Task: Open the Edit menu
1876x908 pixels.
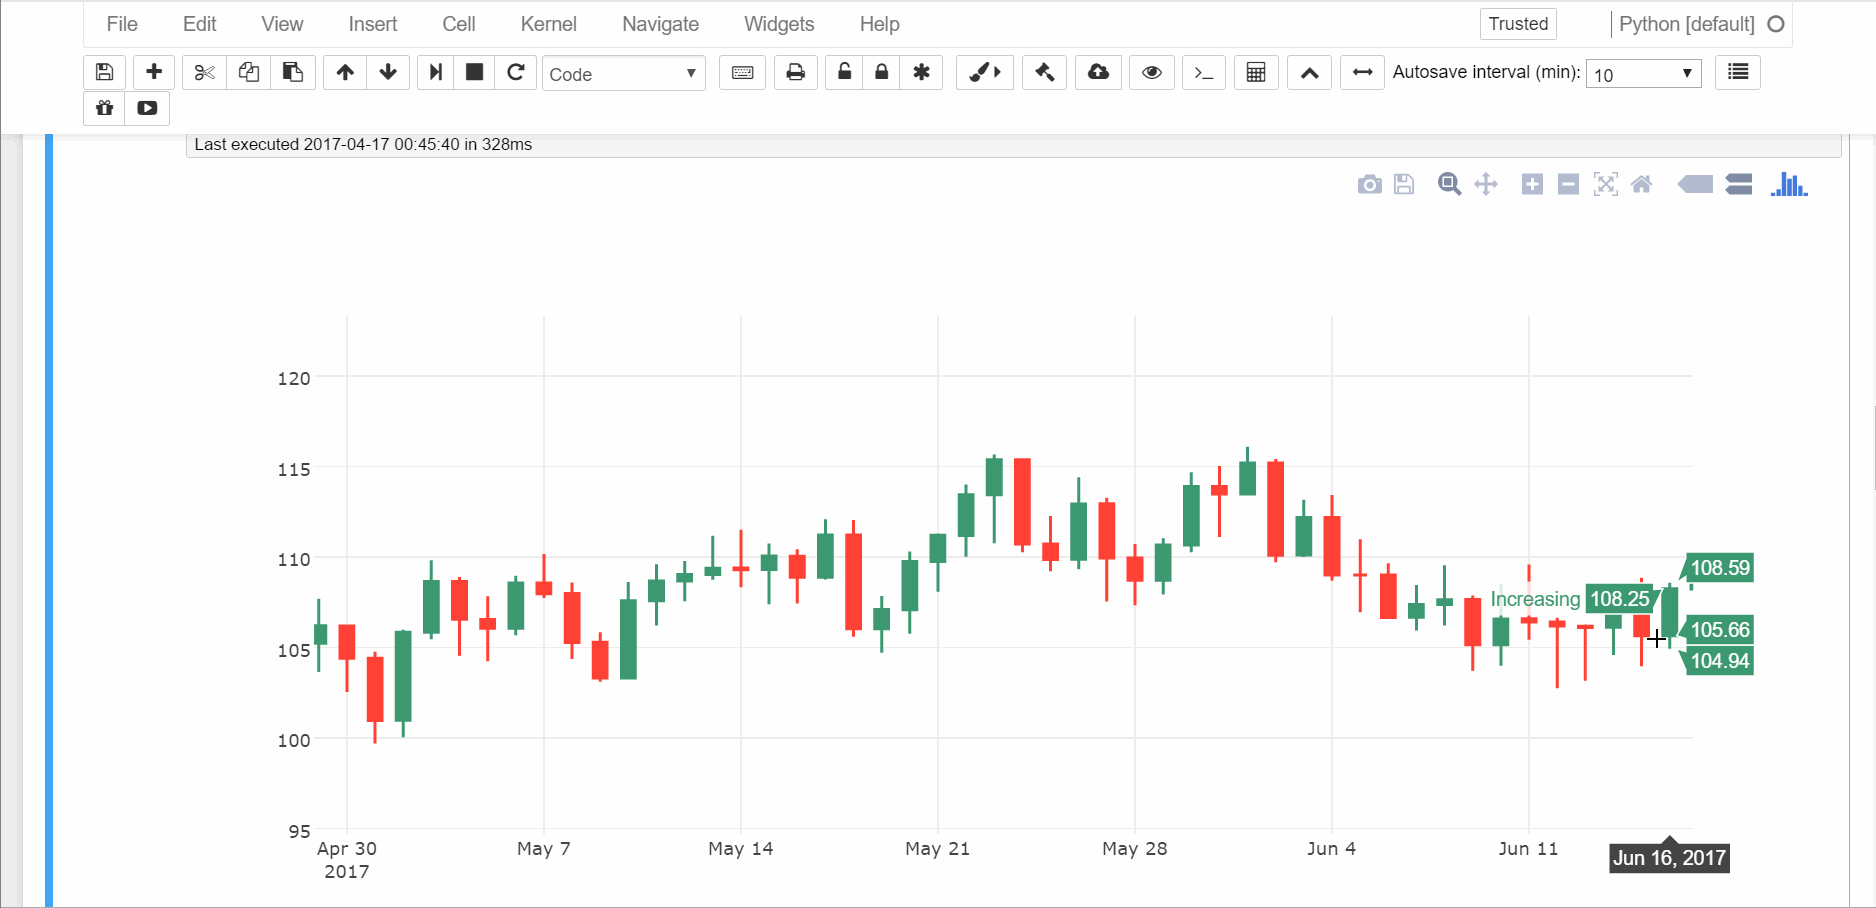Action: (199, 24)
